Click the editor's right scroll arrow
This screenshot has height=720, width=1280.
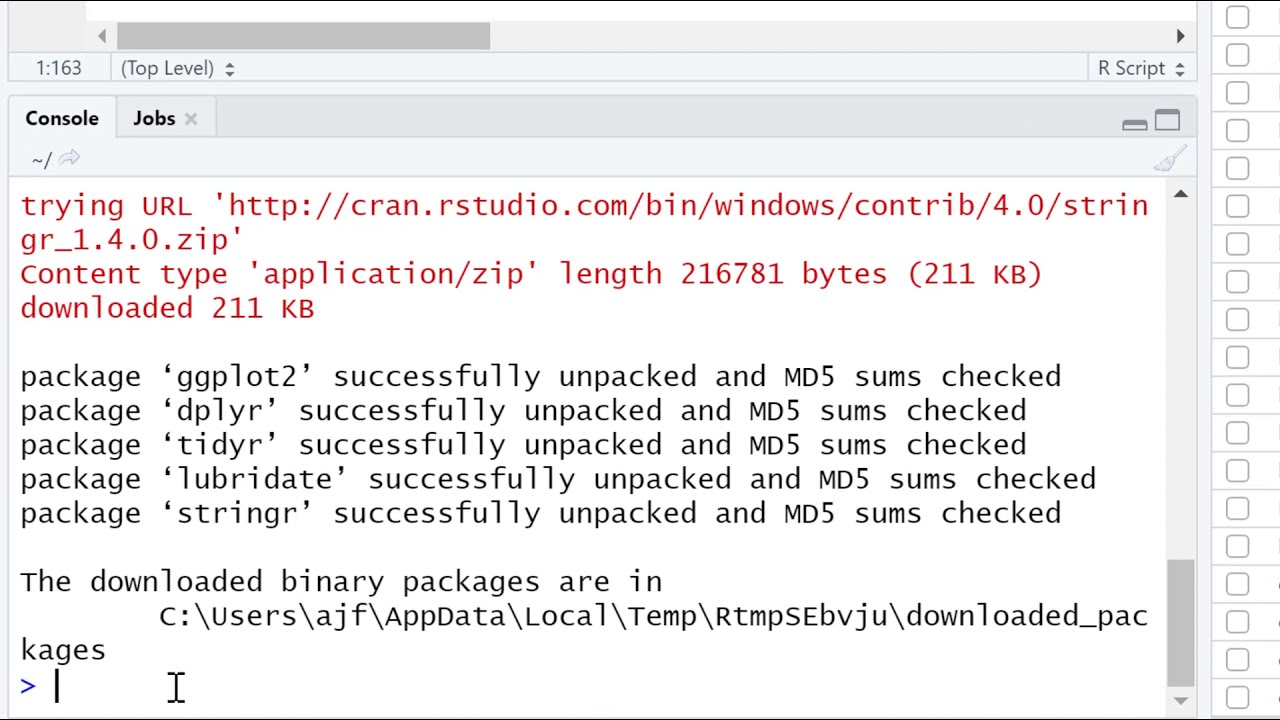(1180, 36)
